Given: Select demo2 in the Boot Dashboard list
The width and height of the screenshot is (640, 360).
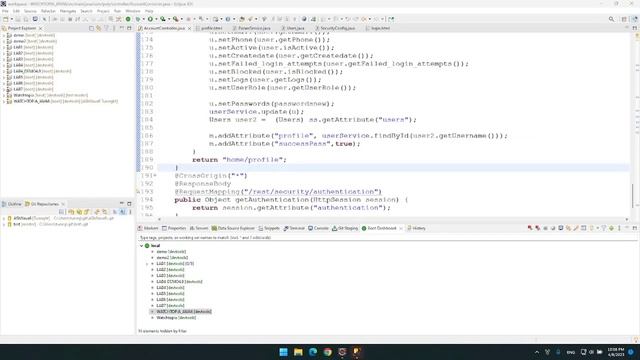Looking at the screenshot, I should [172, 258].
